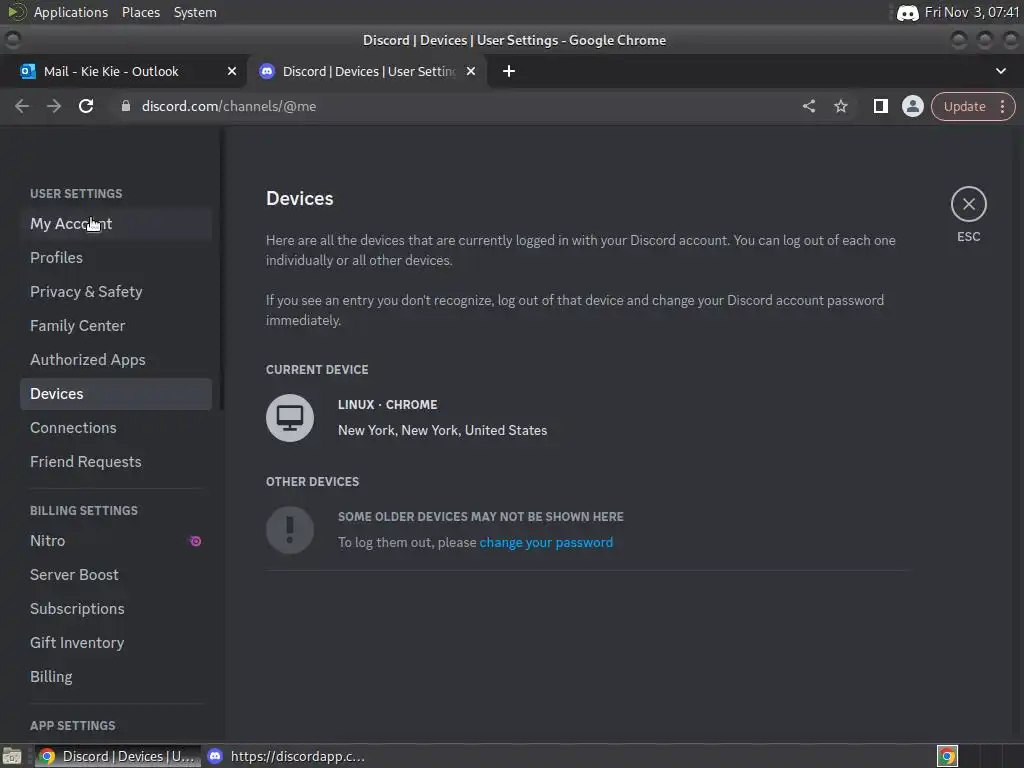Image resolution: width=1024 pixels, height=768 pixels.
Task: Click the Devices page heading
Action: point(299,199)
